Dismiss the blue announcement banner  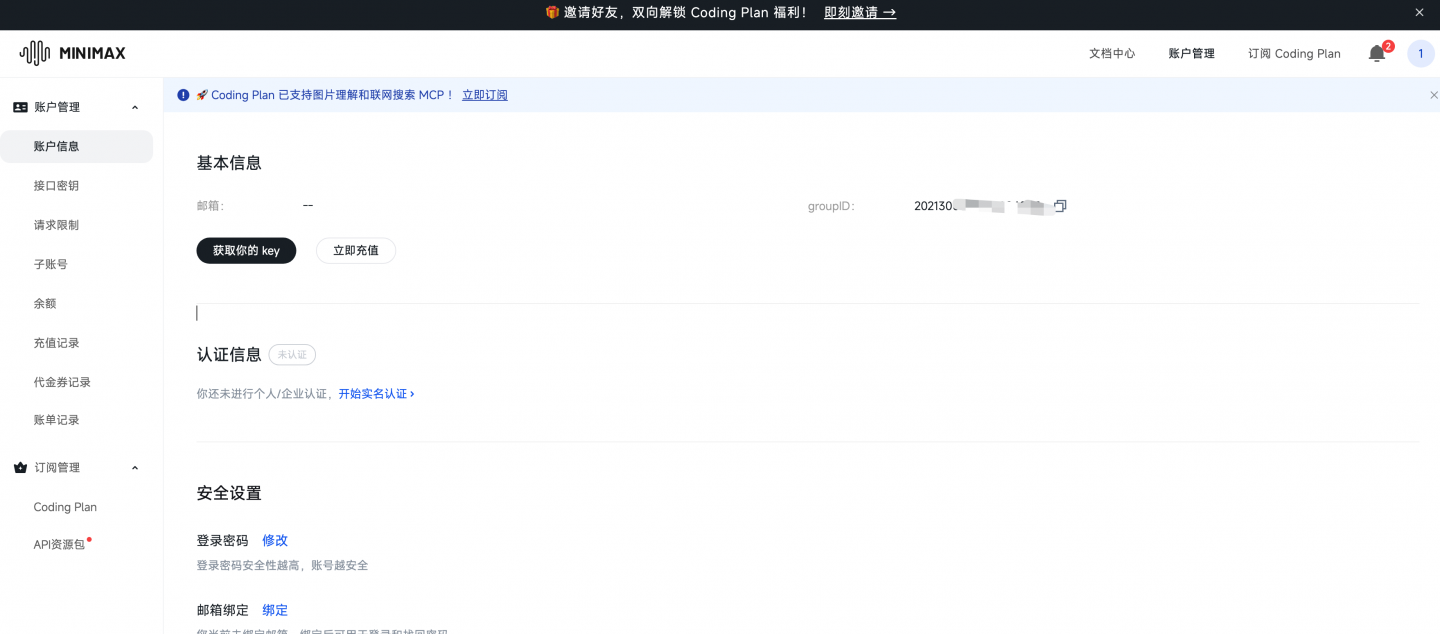1433,94
